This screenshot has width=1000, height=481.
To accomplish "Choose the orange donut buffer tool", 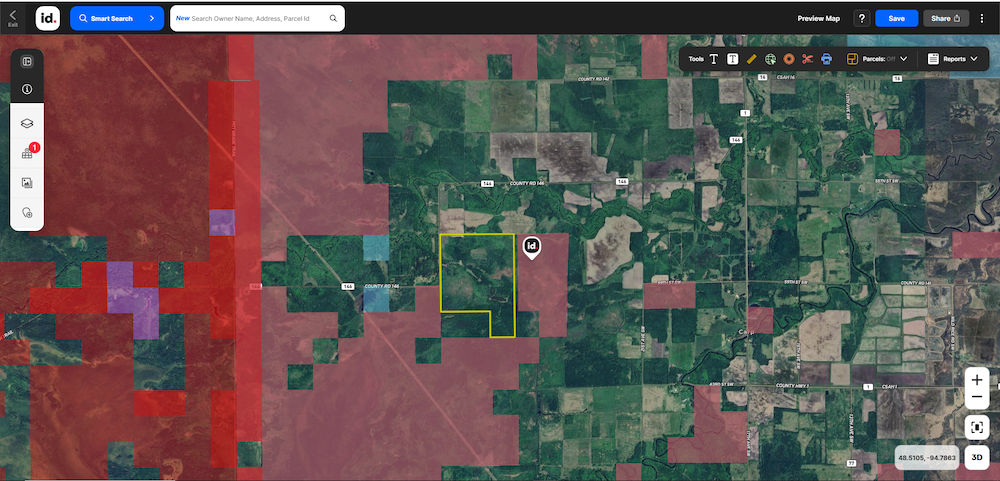I will point(789,59).
